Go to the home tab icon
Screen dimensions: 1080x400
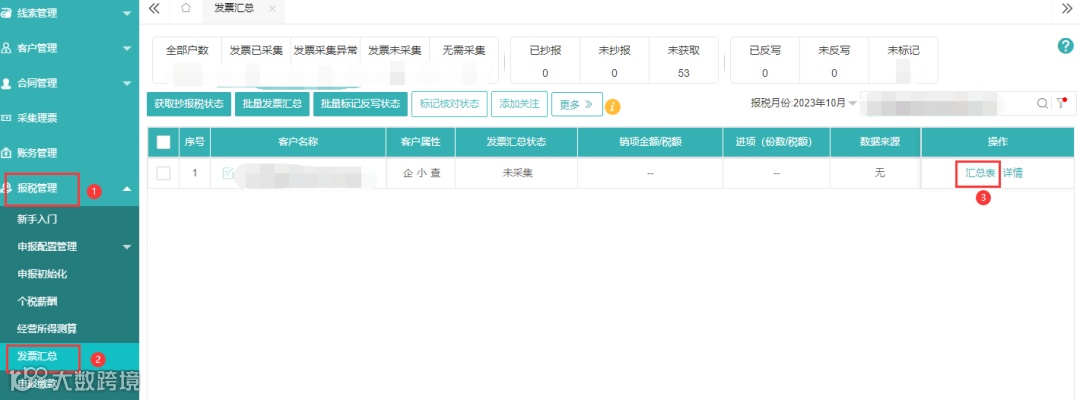pos(185,8)
